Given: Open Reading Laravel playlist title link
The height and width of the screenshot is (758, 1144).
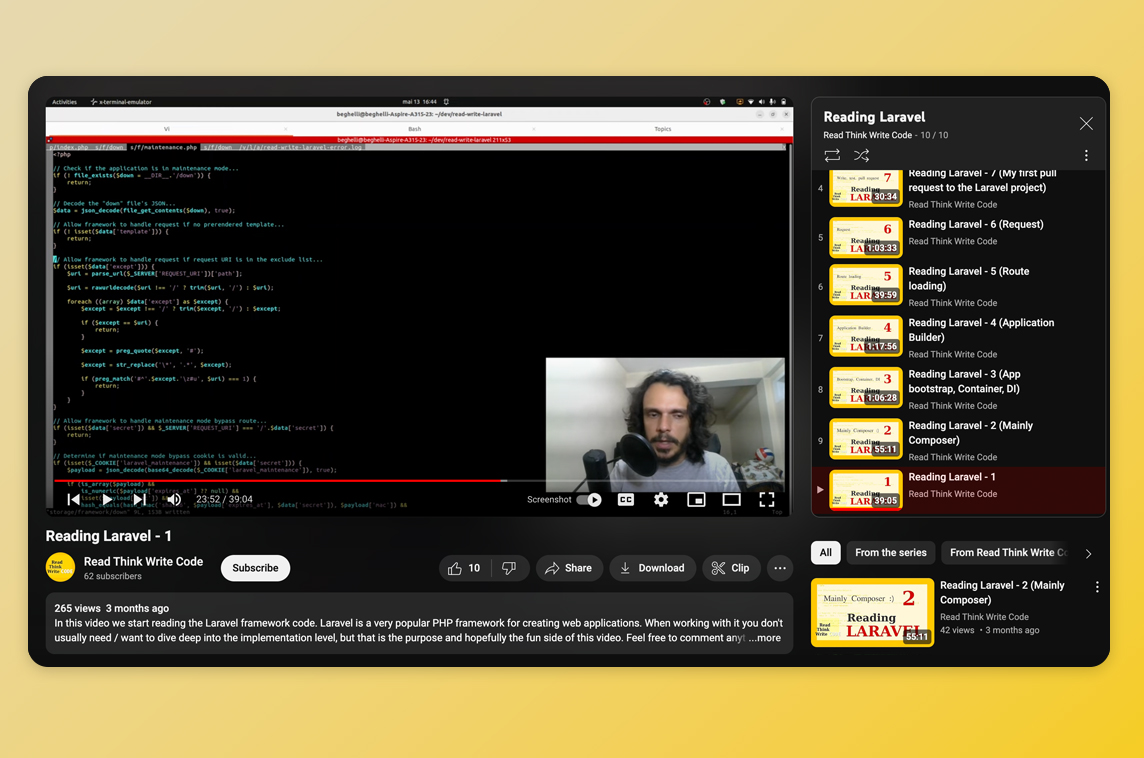Looking at the screenshot, I should point(874,117).
